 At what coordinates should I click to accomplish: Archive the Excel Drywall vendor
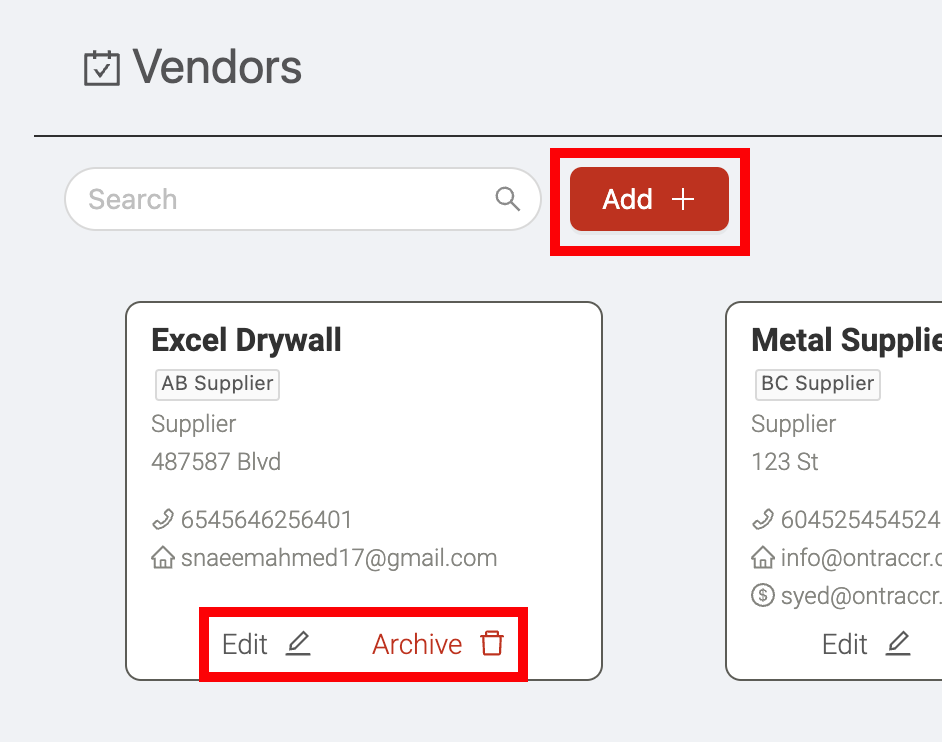pos(438,644)
